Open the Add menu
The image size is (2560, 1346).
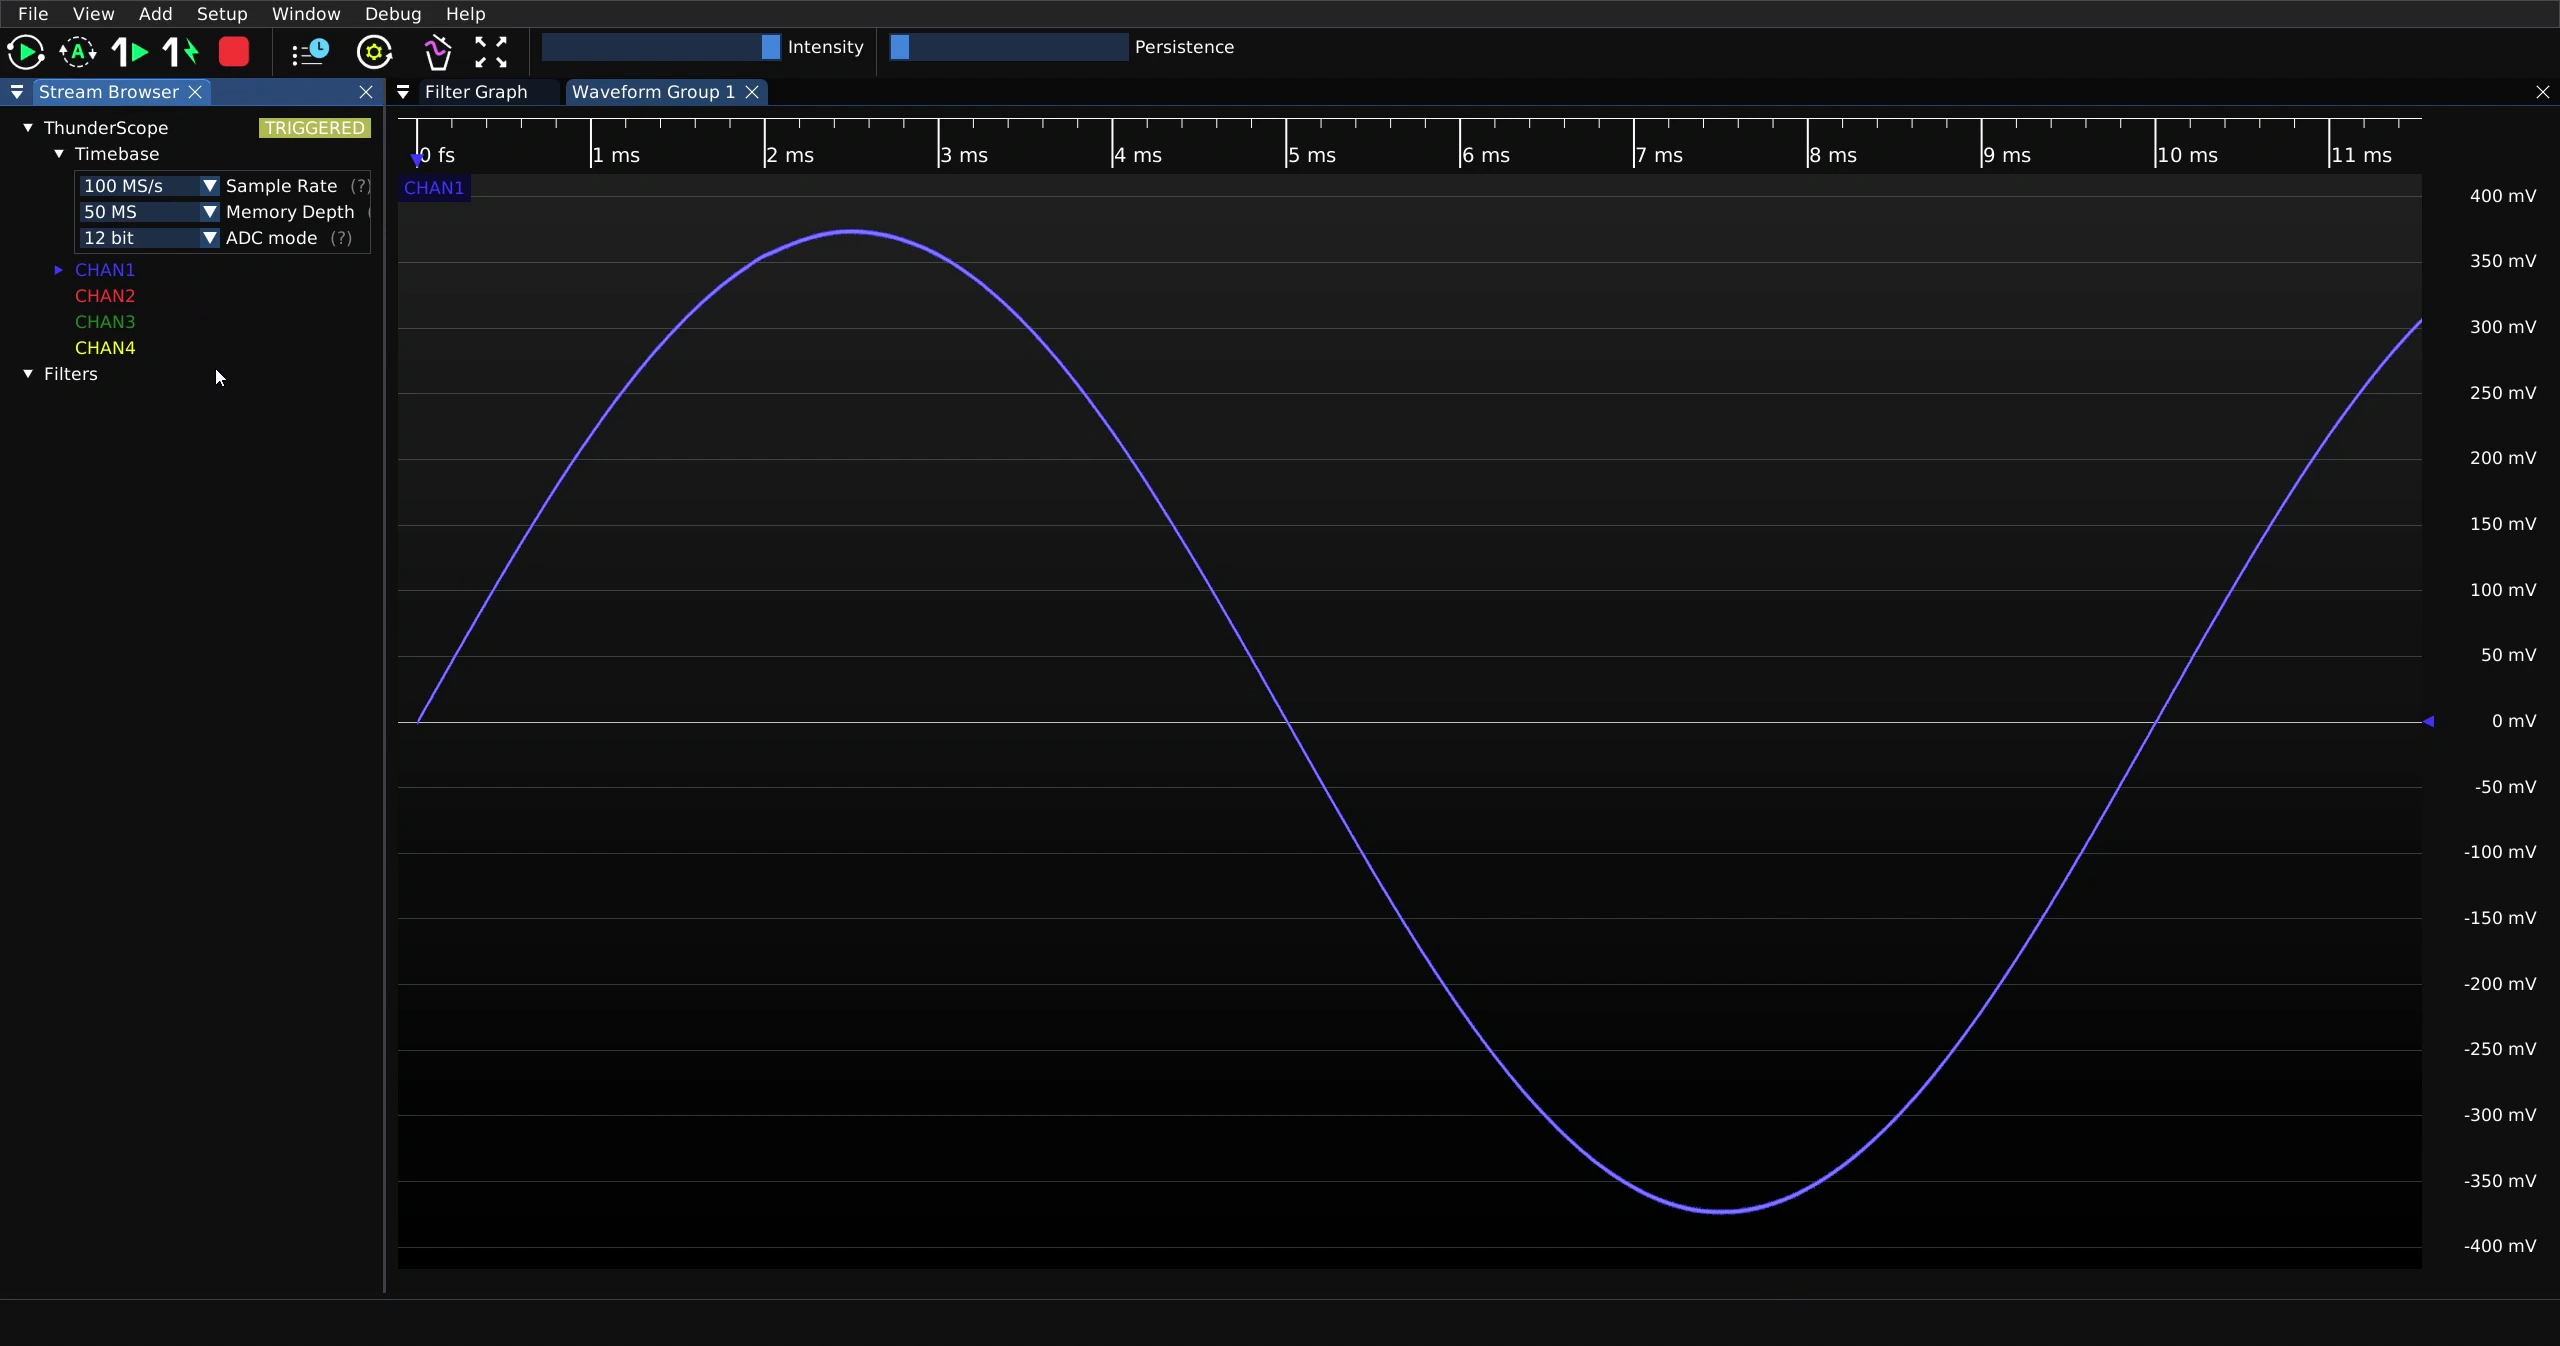click(x=155, y=14)
